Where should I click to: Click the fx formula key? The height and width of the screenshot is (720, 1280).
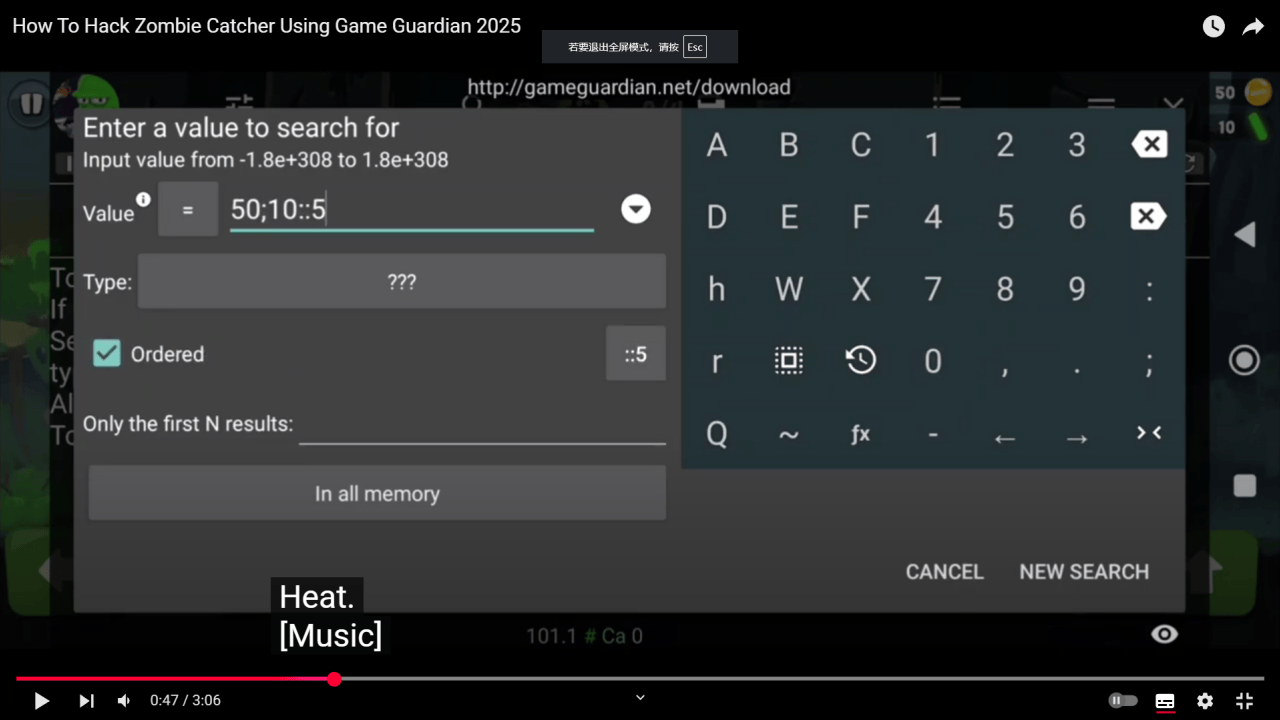click(860, 433)
